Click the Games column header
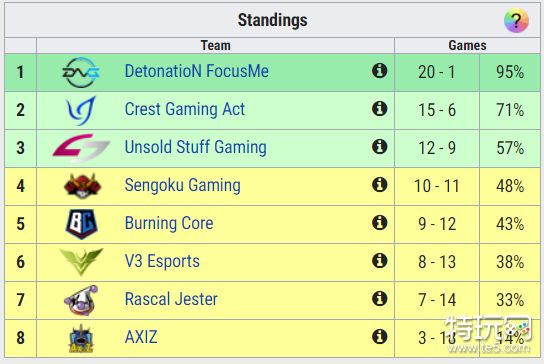Viewport: 544px width, 364px height. 467,45
